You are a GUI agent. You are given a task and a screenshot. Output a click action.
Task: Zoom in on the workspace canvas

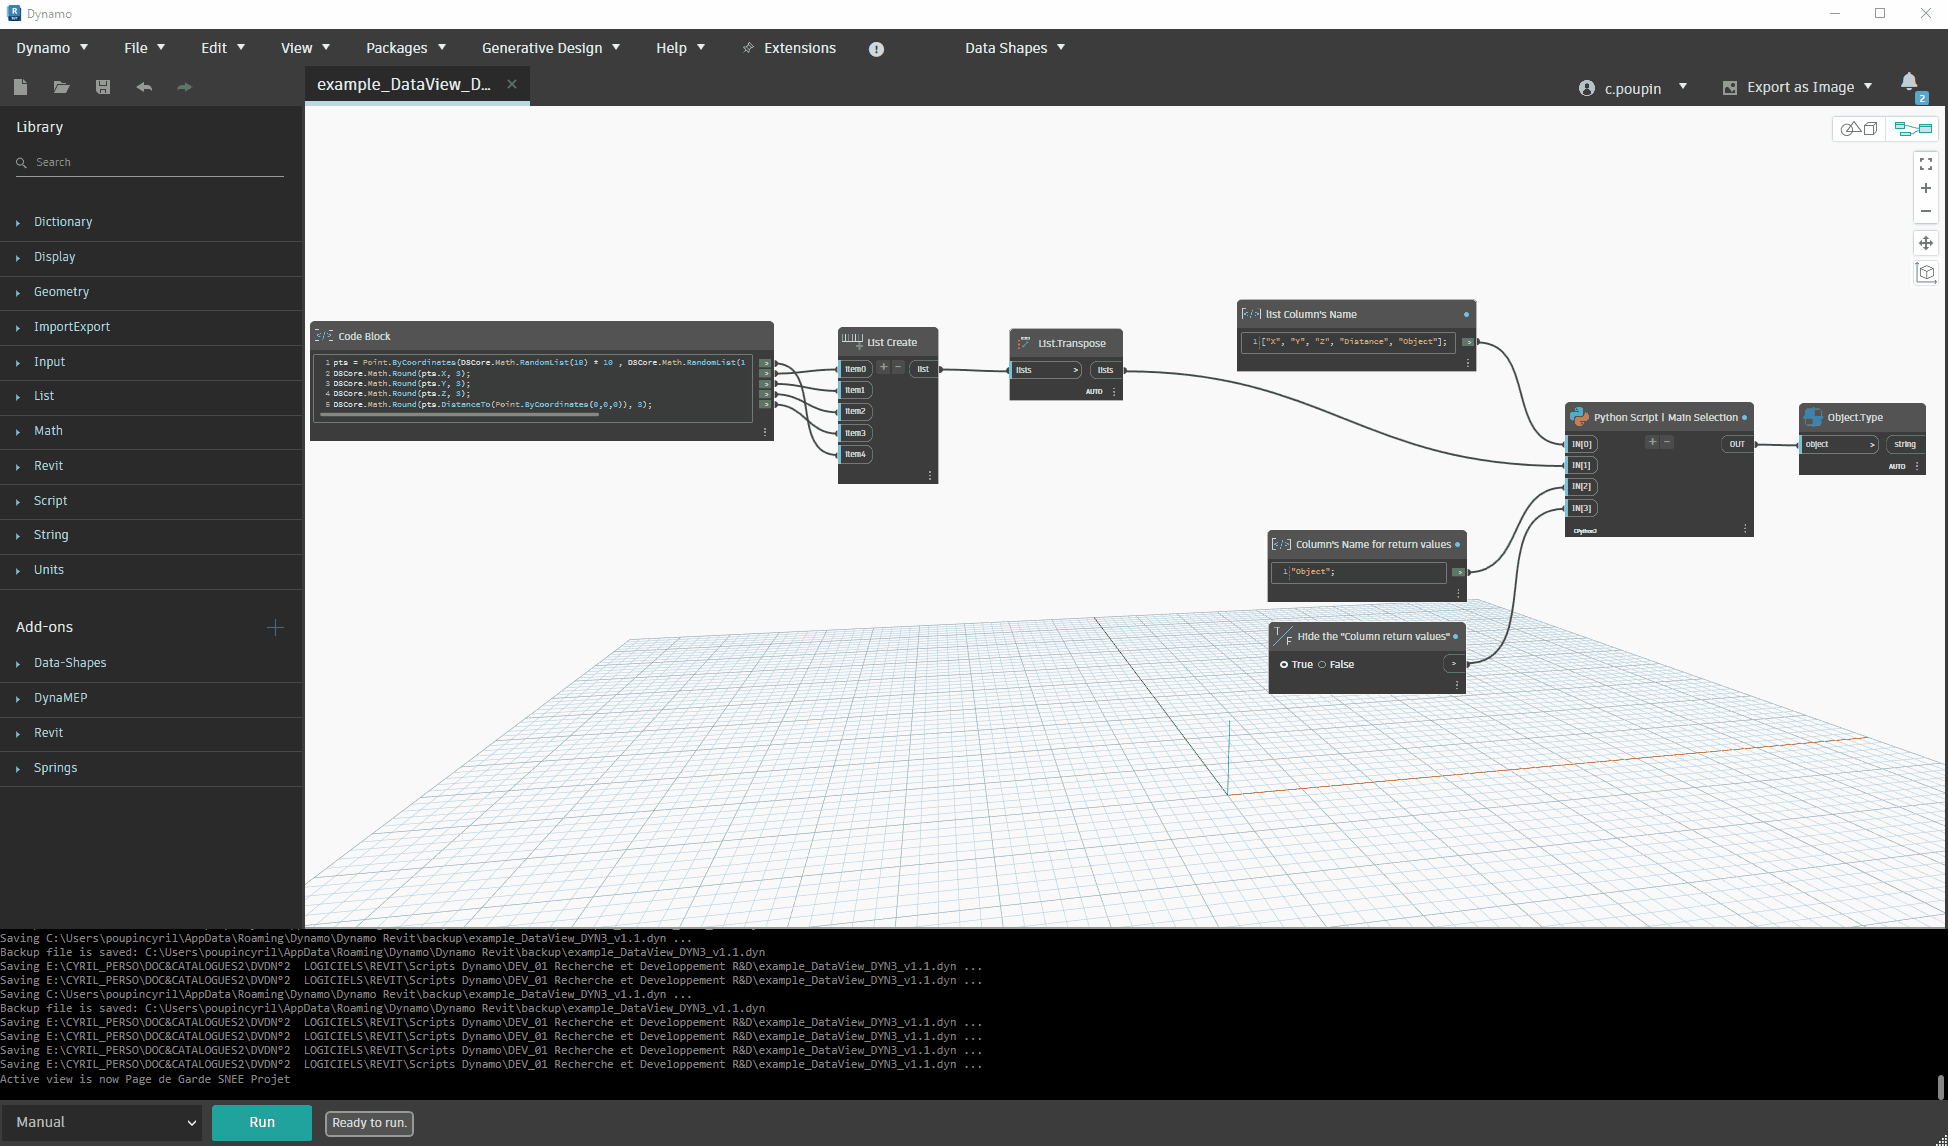click(1926, 188)
